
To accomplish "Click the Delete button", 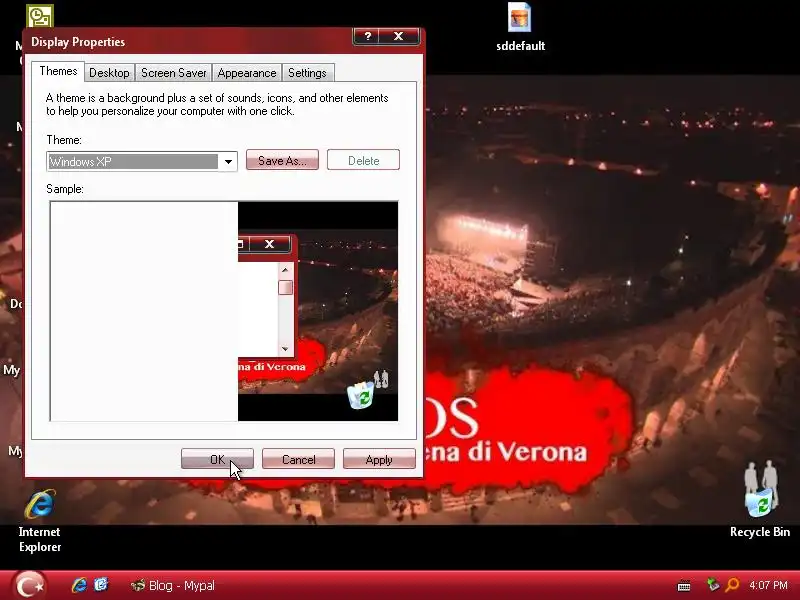I will click(x=363, y=160).
